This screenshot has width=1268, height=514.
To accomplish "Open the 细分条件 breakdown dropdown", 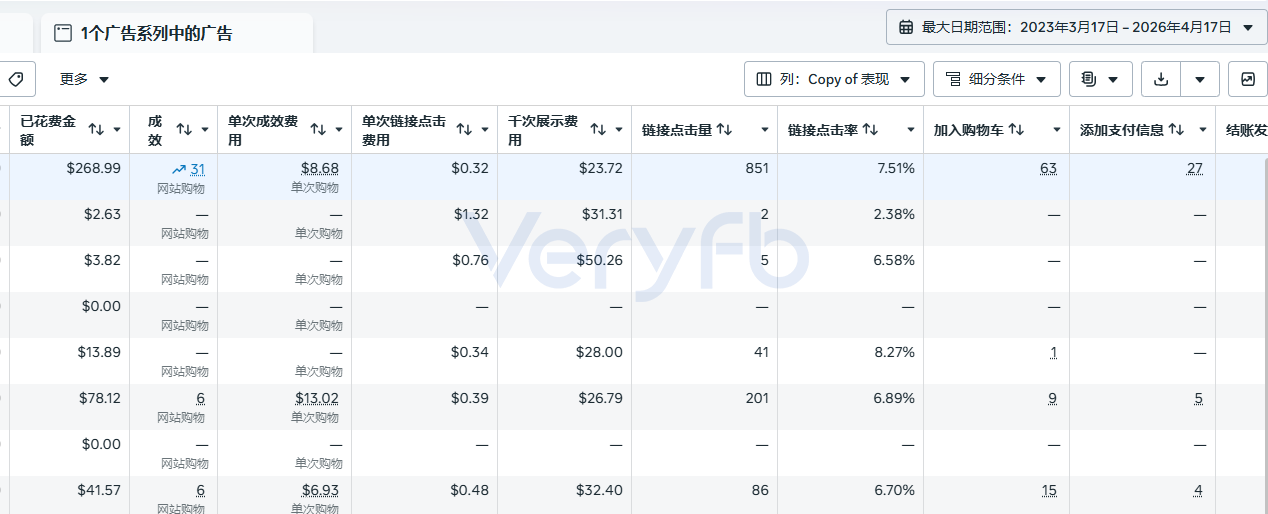I will (x=996, y=79).
